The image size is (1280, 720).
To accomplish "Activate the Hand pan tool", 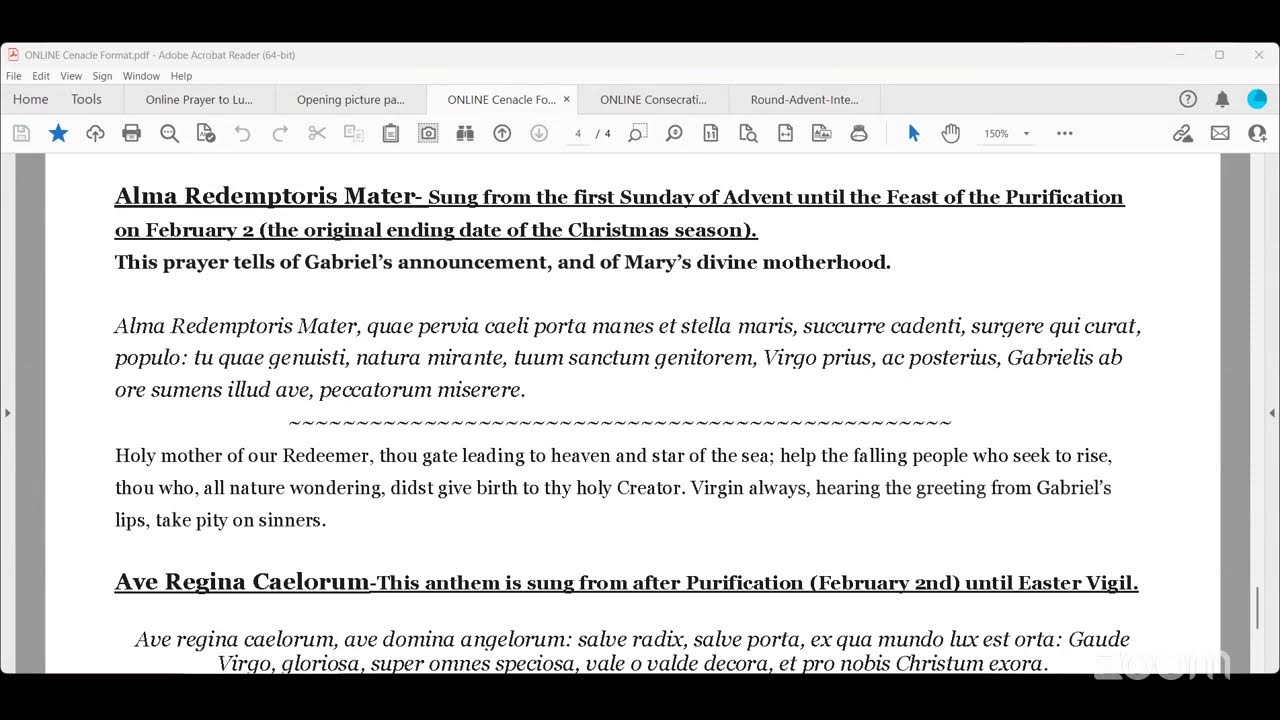I will pyautogui.click(x=950, y=133).
